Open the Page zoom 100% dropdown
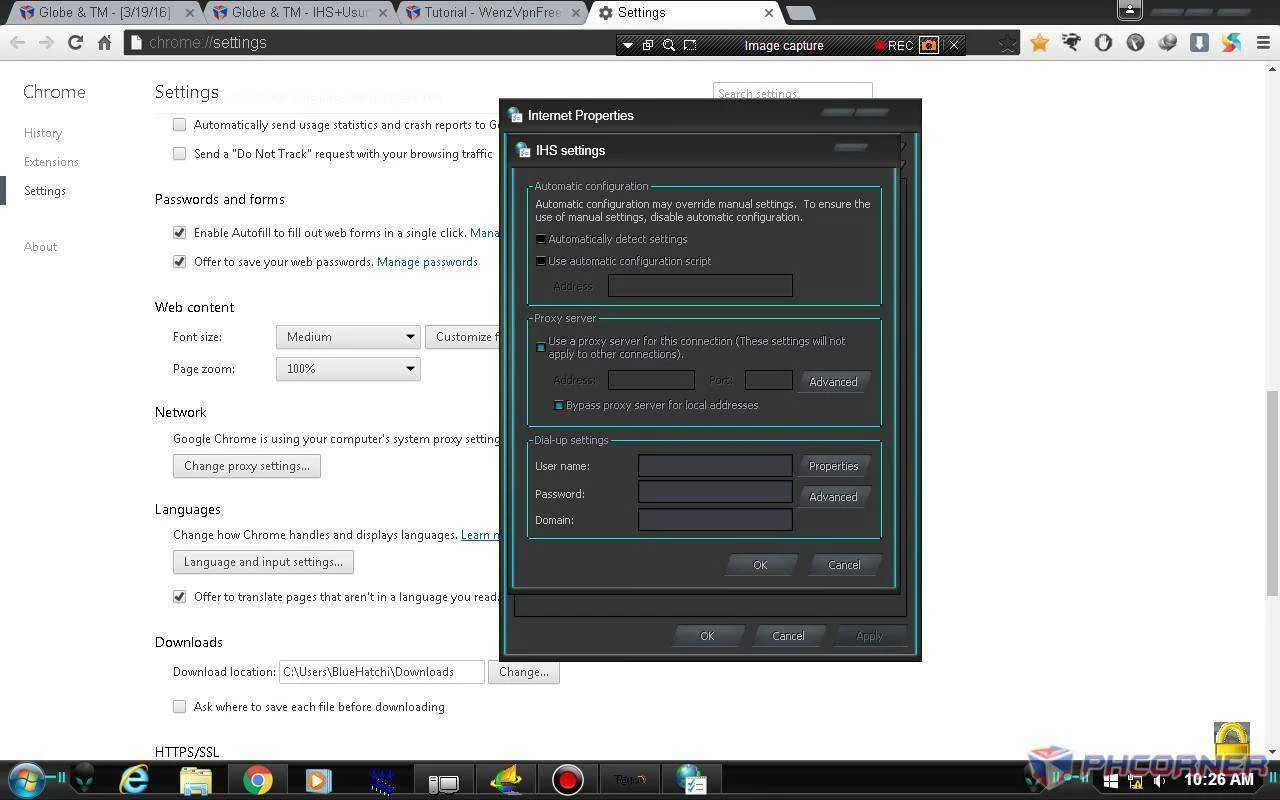The image size is (1280, 800). (348, 369)
